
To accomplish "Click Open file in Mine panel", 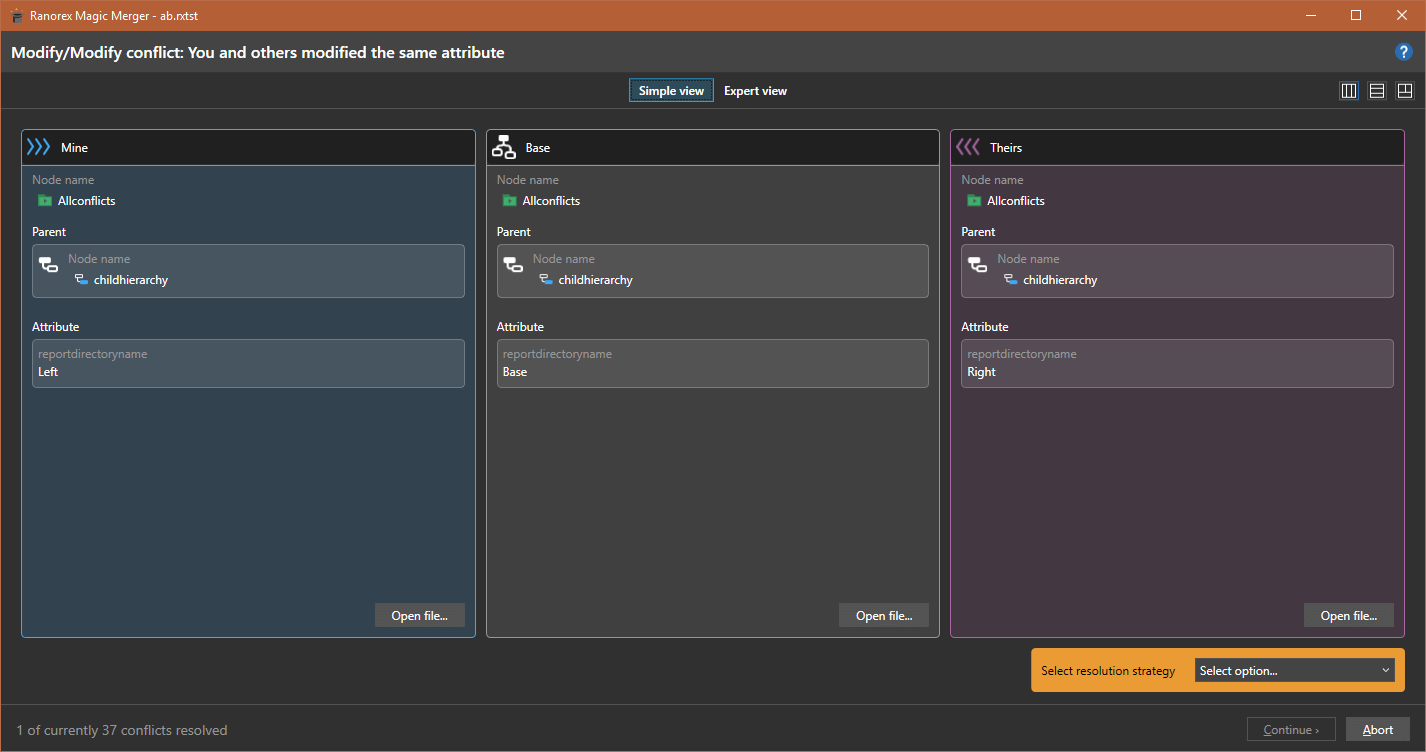I will click(420, 615).
